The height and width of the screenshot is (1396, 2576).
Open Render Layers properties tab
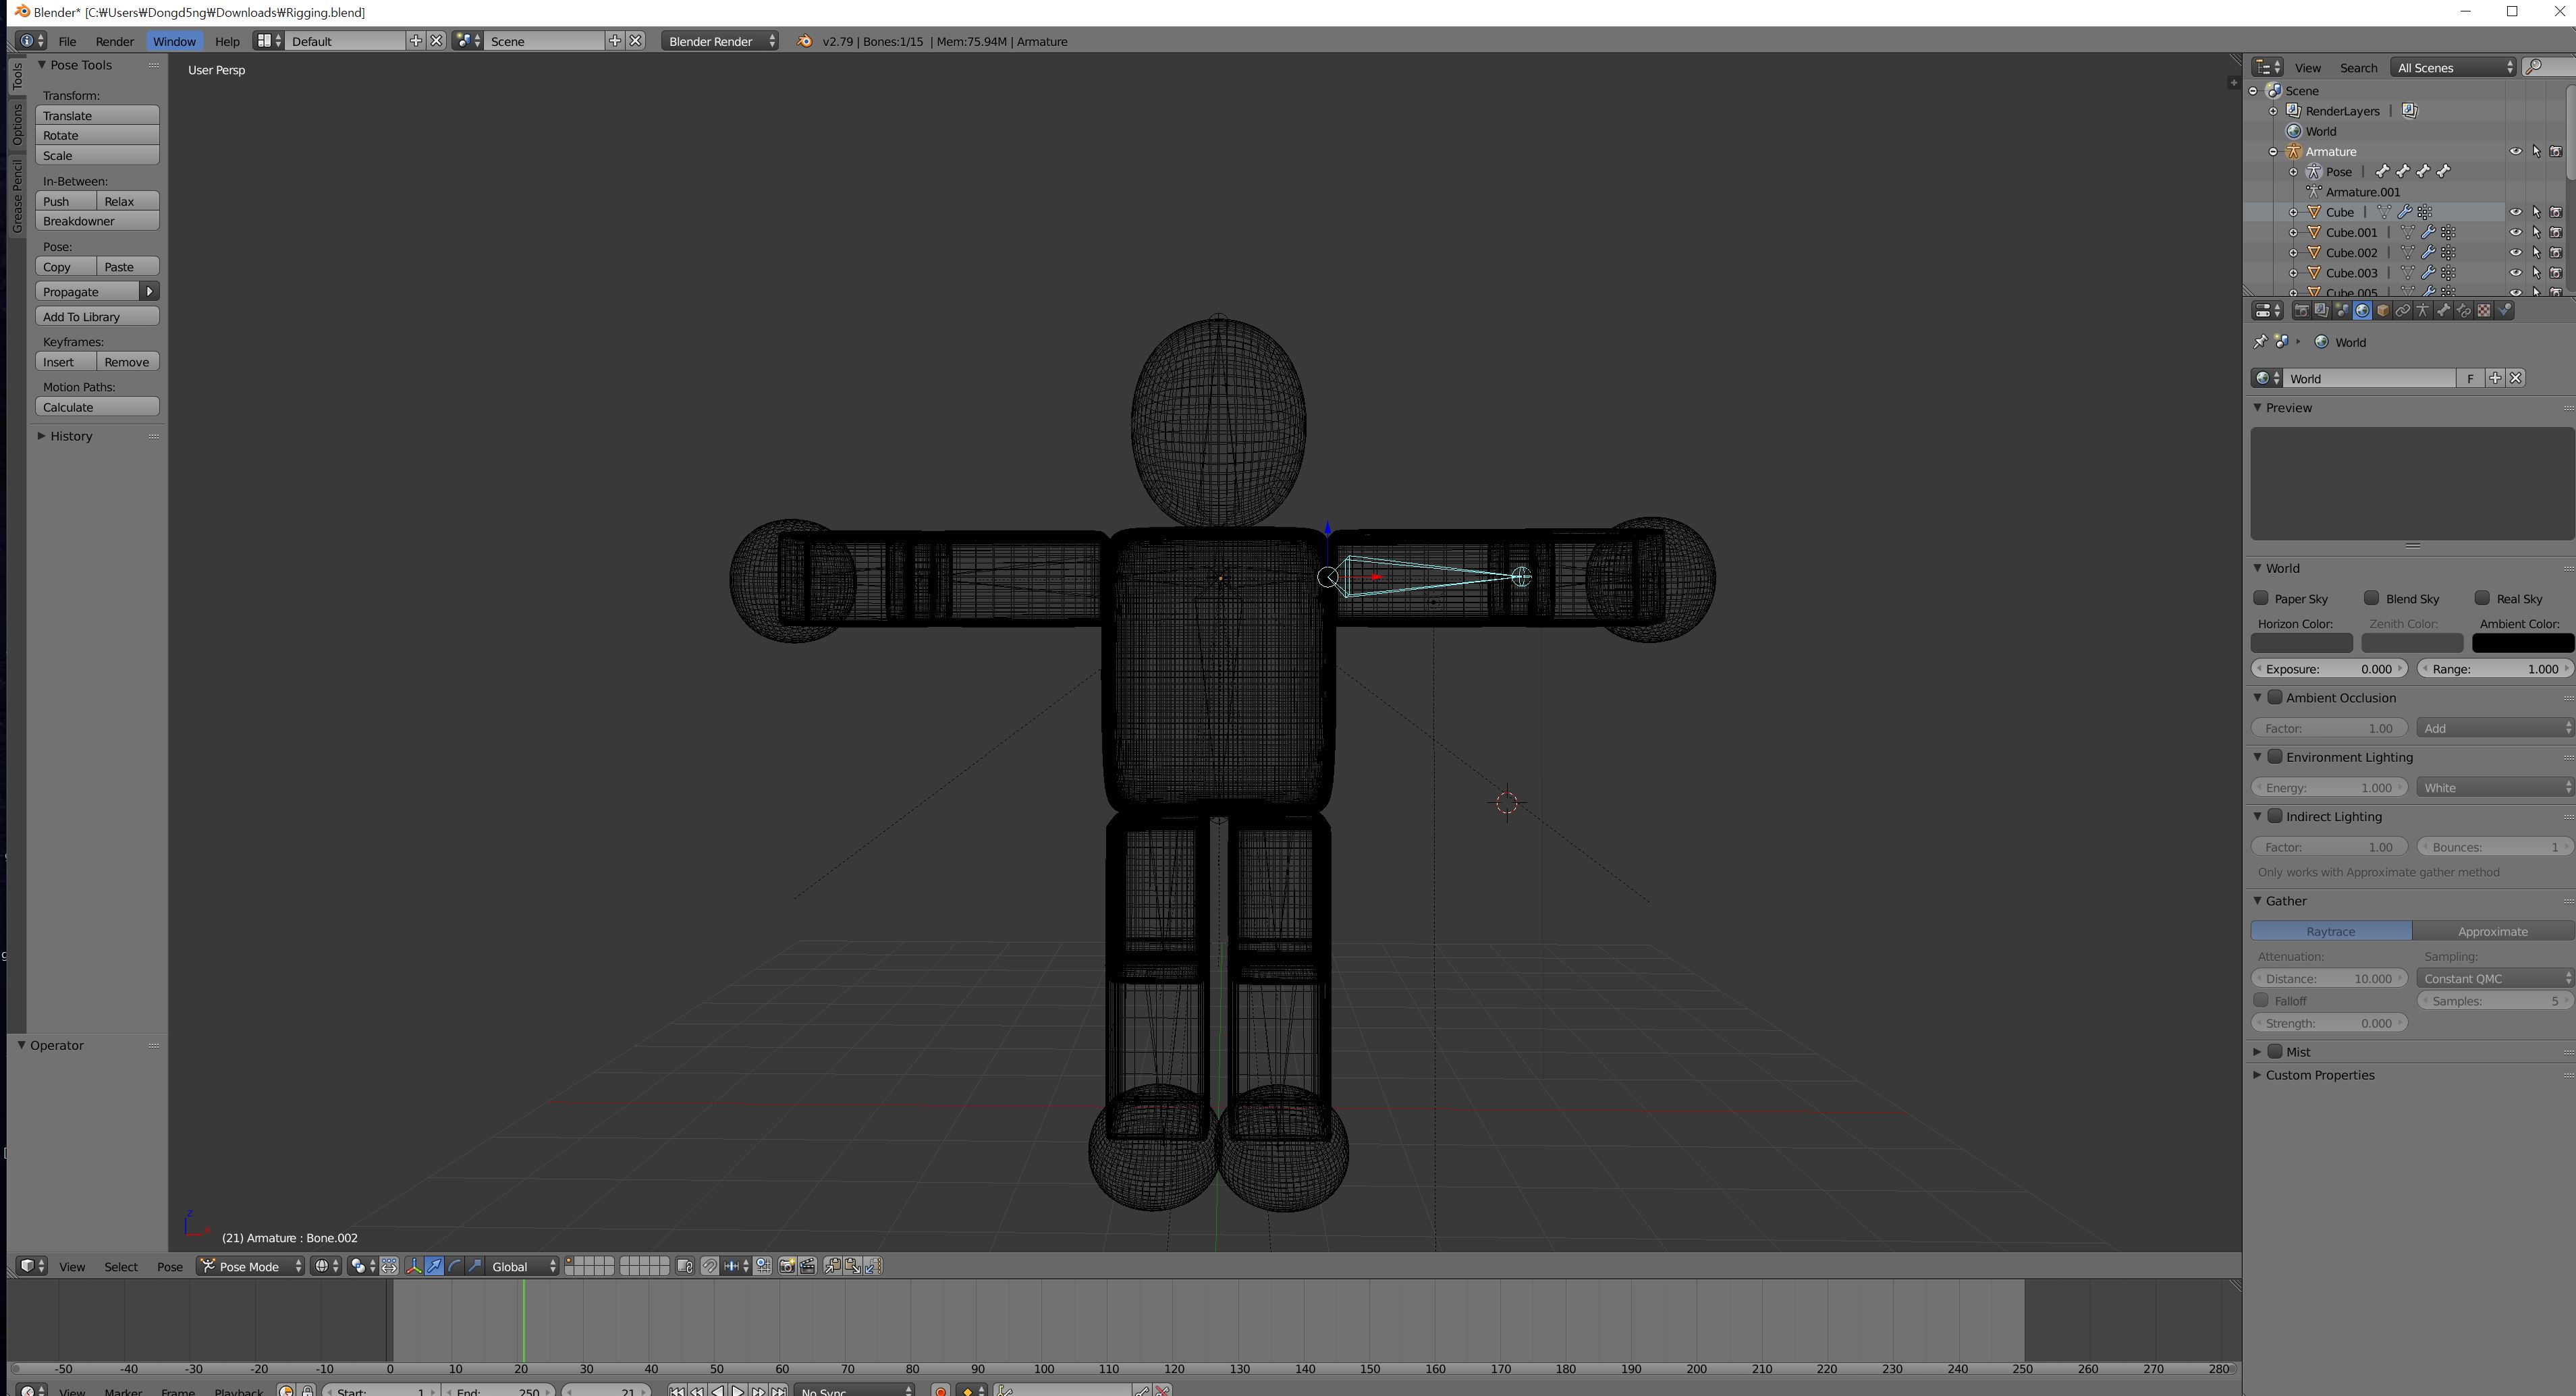click(2322, 310)
